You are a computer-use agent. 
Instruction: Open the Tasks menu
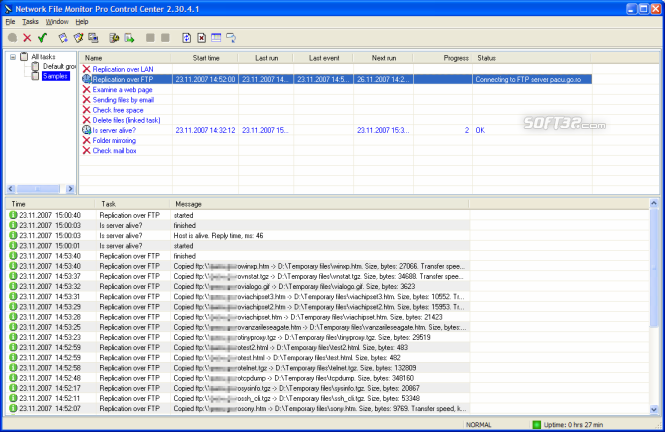30,22
